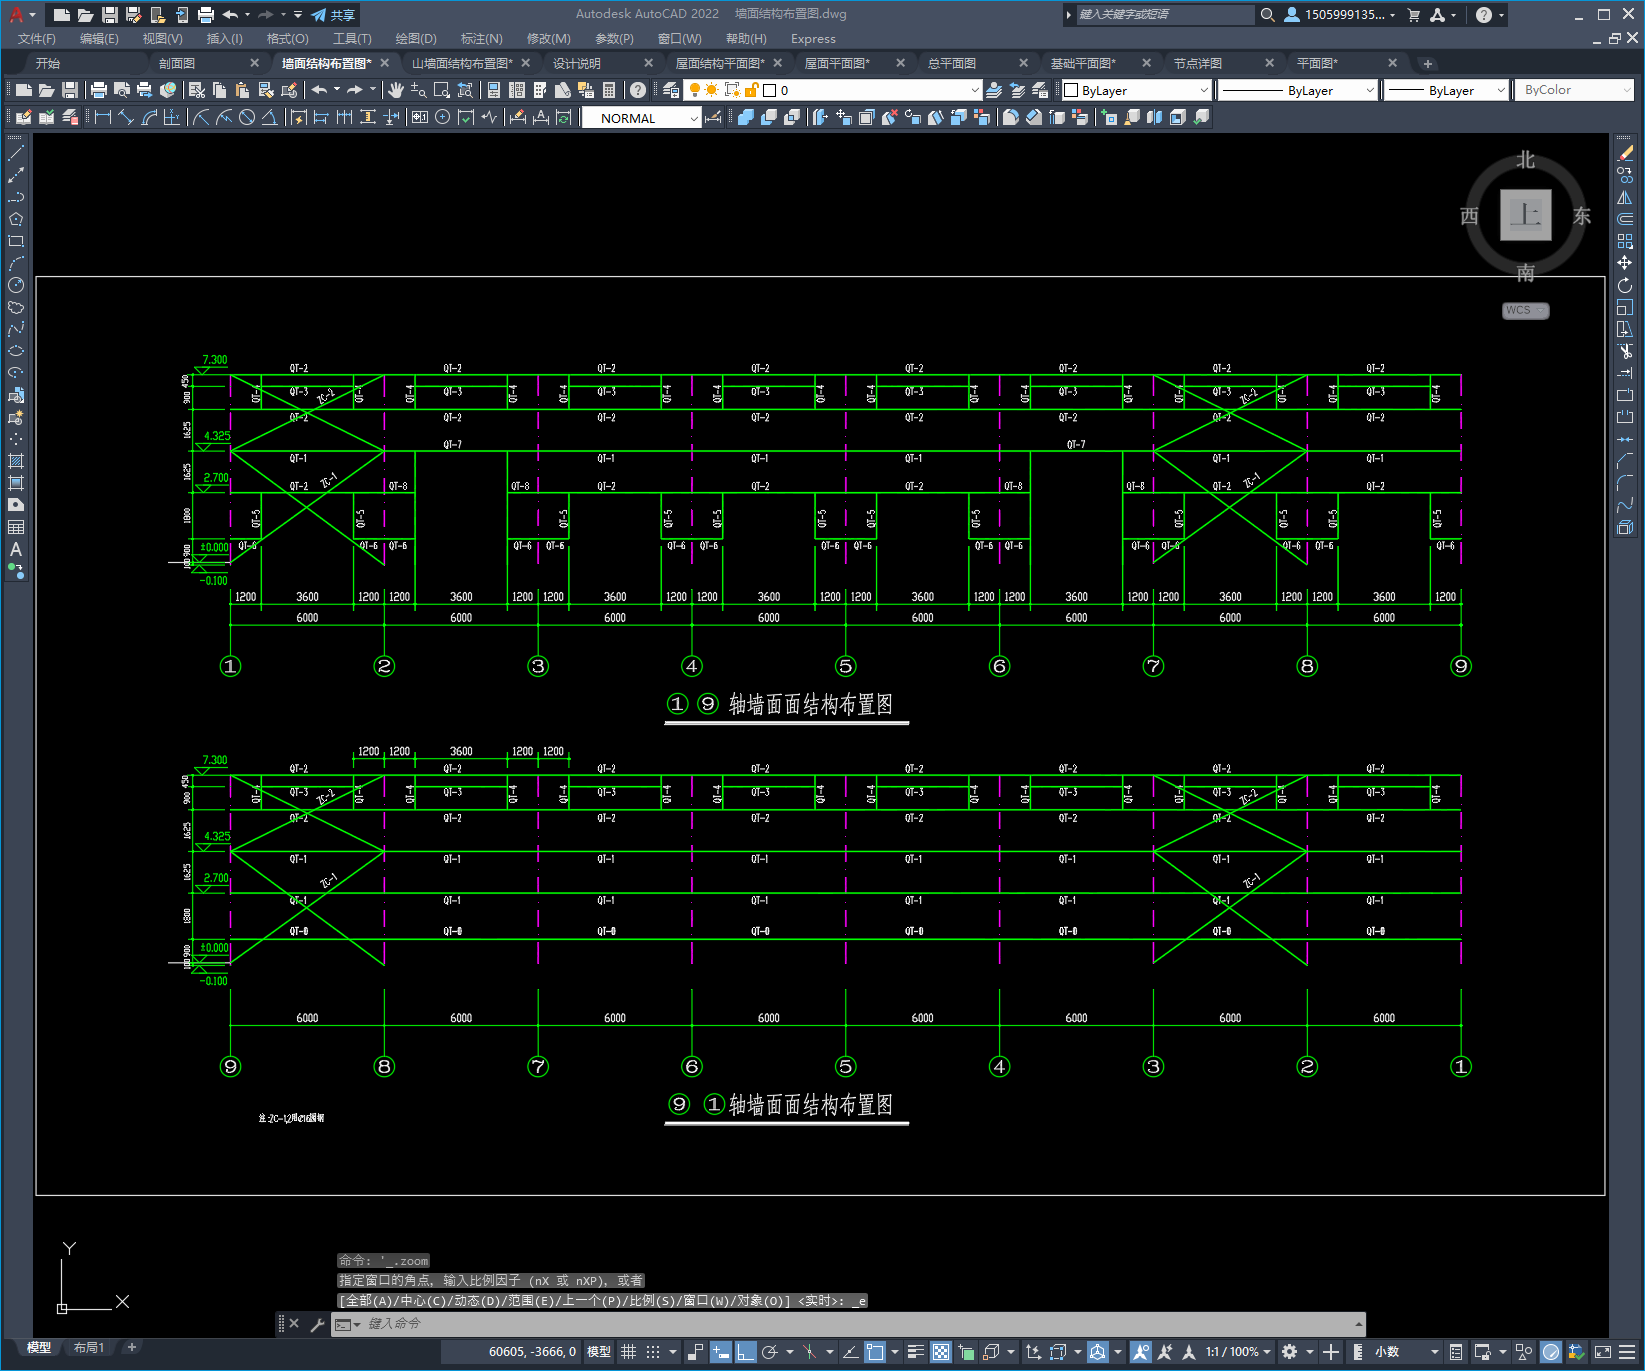Click the 共享 share button
The height and width of the screenshot is (1371, 1645).
[333, 15]
